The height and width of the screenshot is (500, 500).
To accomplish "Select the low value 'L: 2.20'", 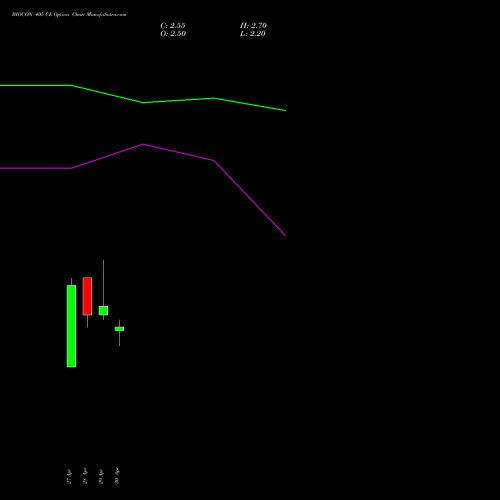I will pyautogui.click(x=253, y=34).
